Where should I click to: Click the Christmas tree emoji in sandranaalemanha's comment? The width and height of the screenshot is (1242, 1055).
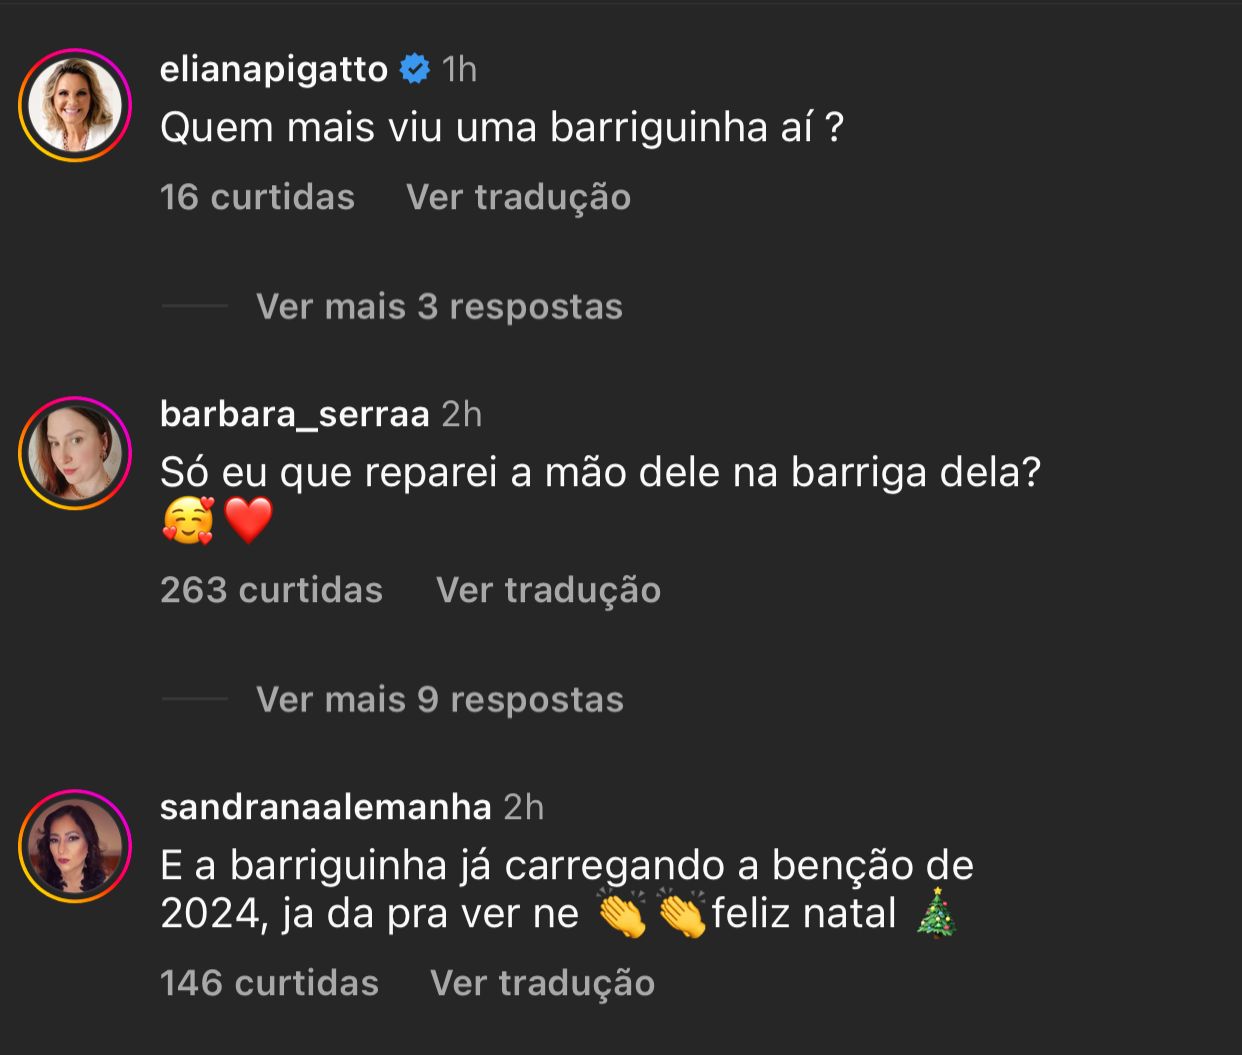point(937,912)
